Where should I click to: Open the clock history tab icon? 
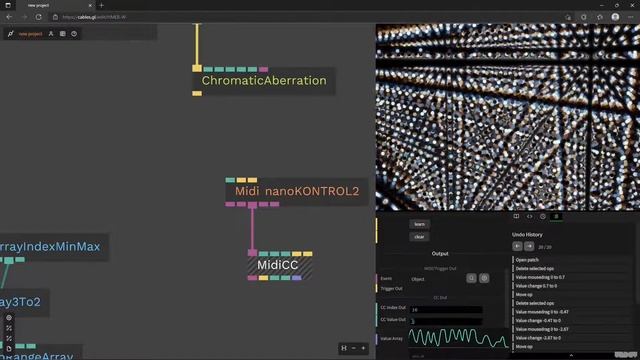pos(542,216)
